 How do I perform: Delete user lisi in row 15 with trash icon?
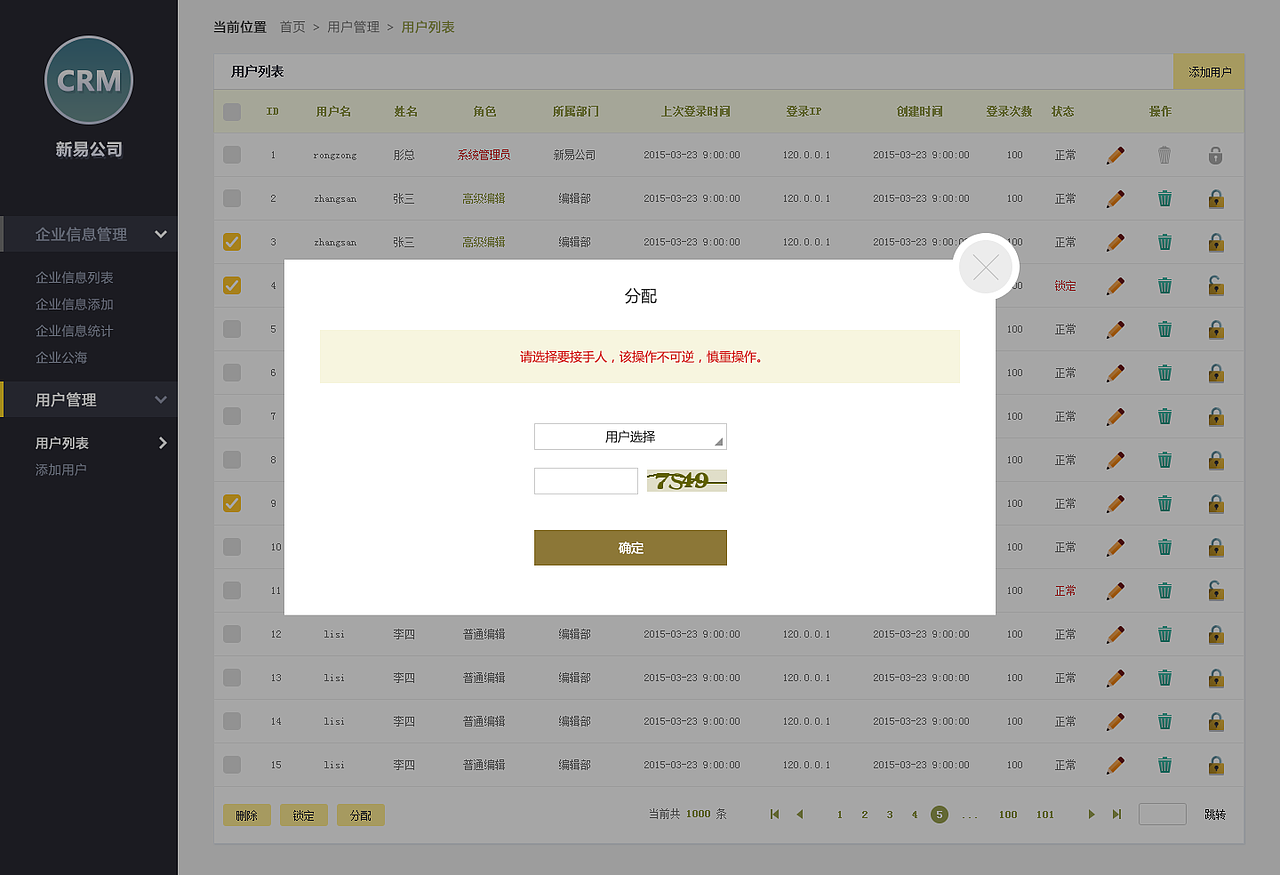[x=1164, y=764]
